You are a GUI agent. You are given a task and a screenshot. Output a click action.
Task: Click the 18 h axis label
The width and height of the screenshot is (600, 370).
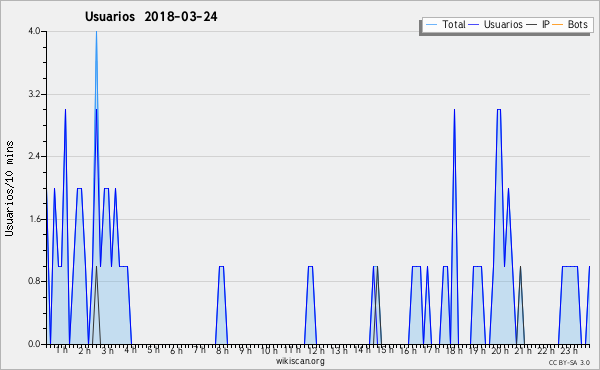[454, 350]
